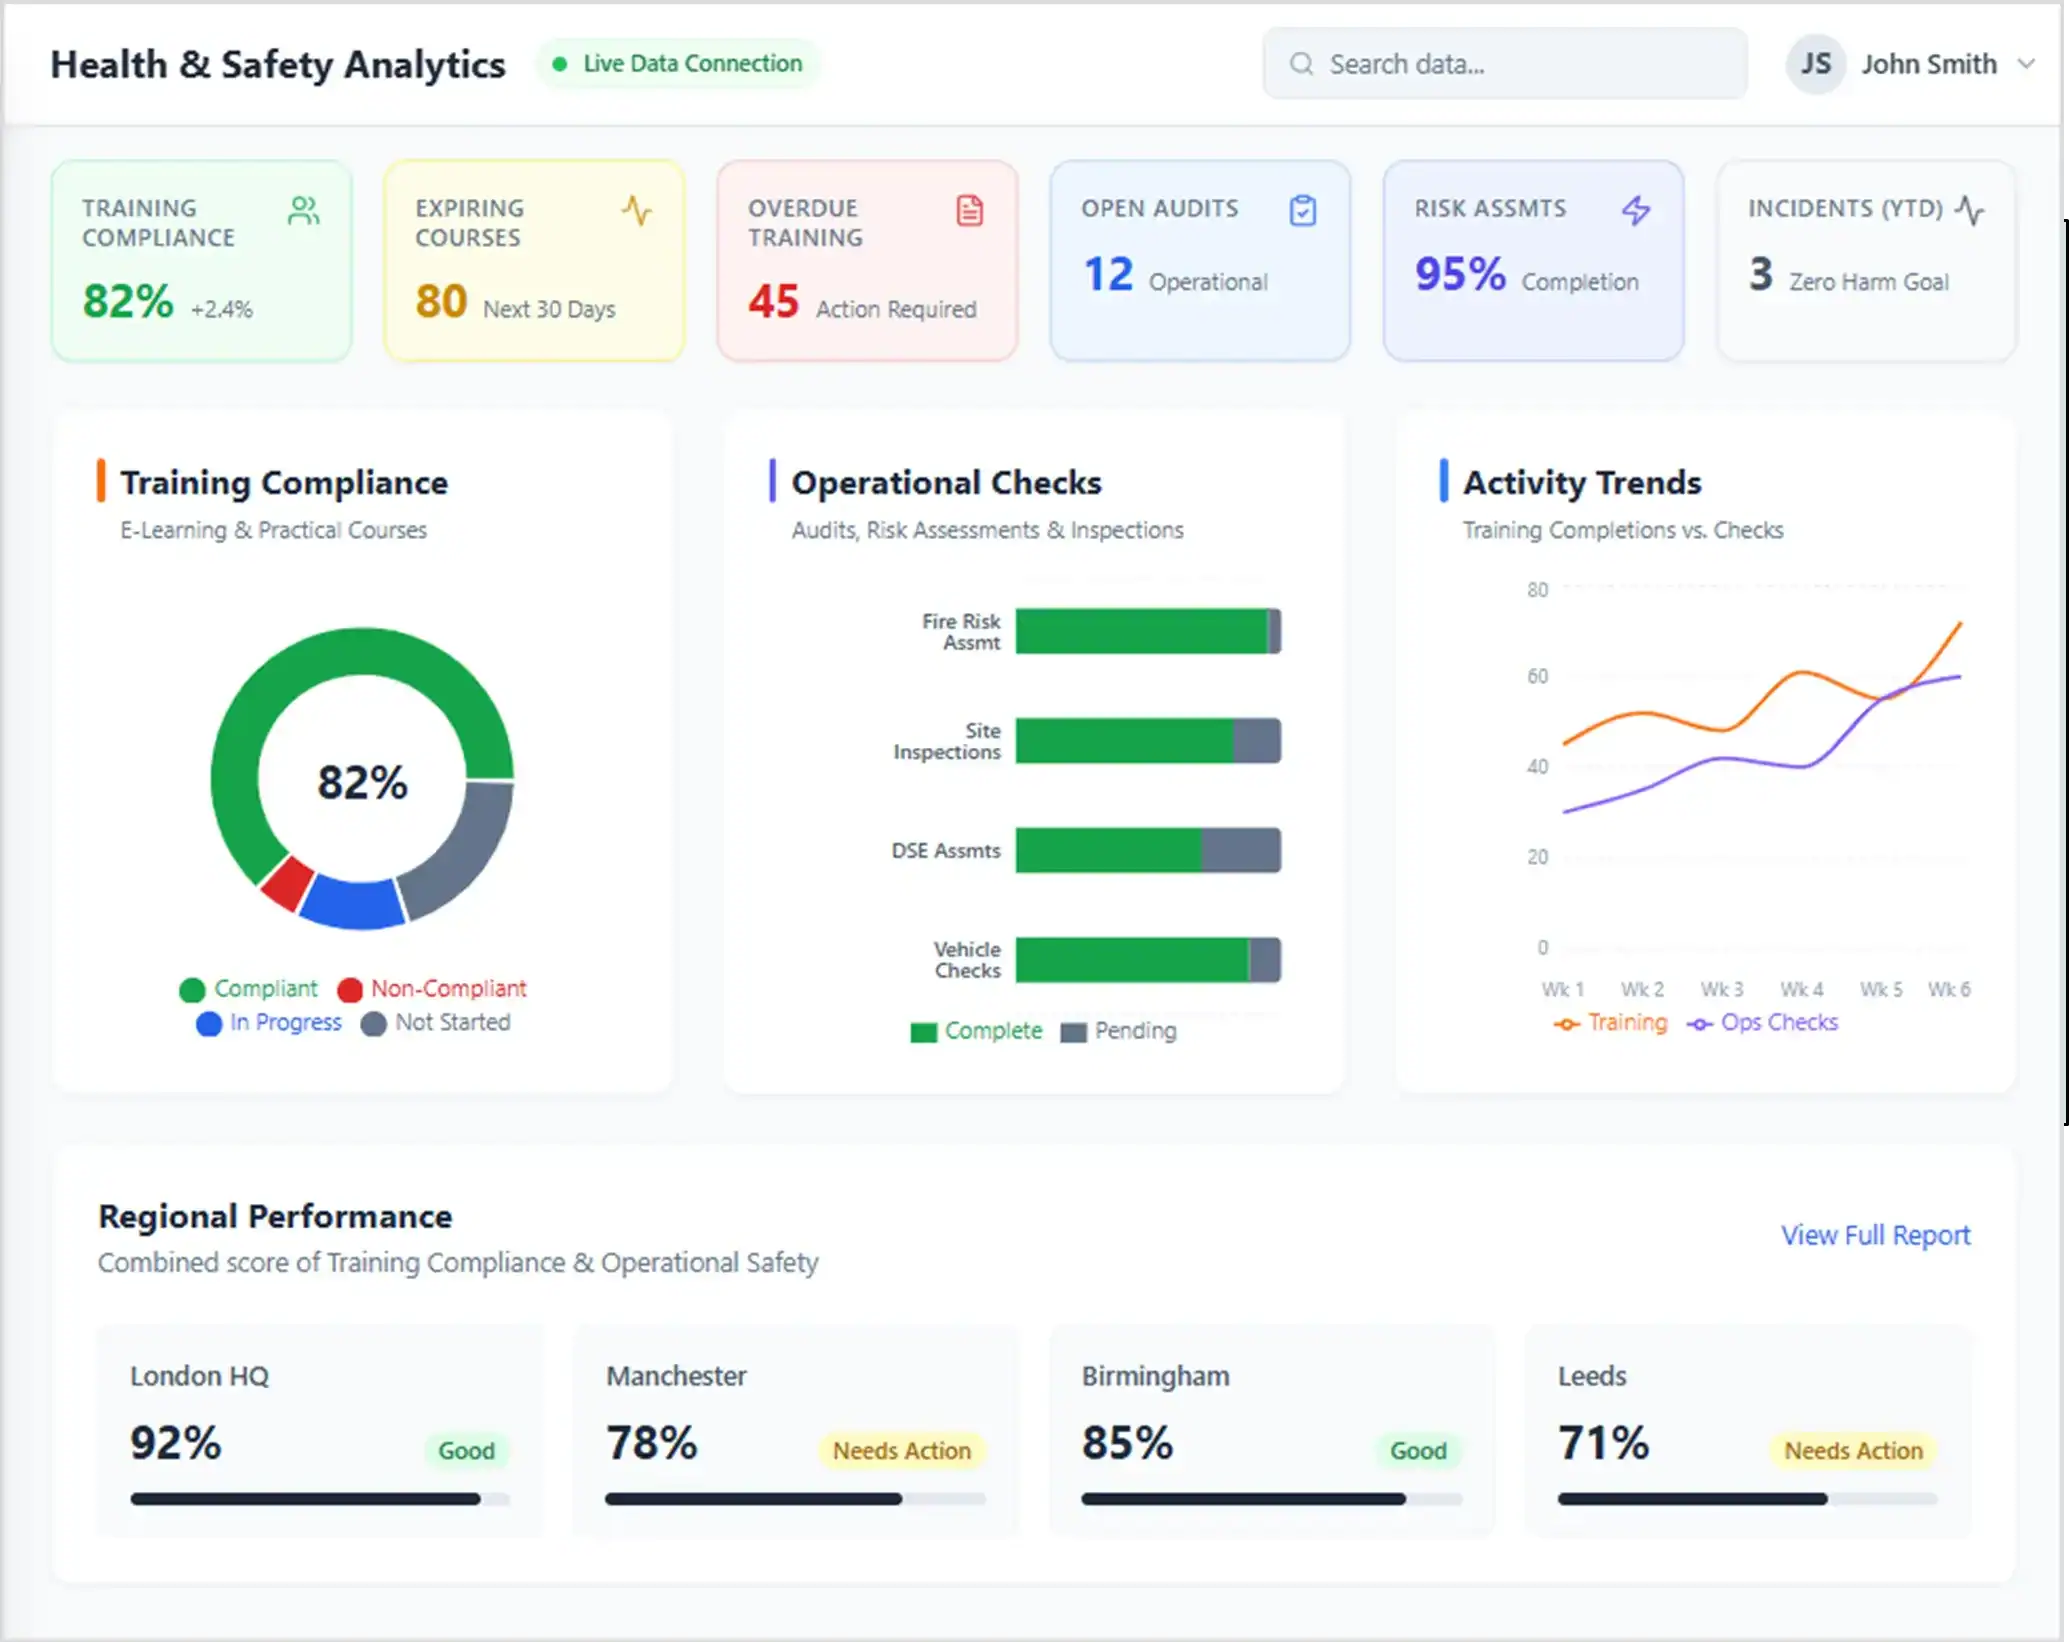The width and height of the screenshot is (2069, 1642).
Task: Click the clipboard icon on Open Audits card
Action: click(x=1302, y=212)
